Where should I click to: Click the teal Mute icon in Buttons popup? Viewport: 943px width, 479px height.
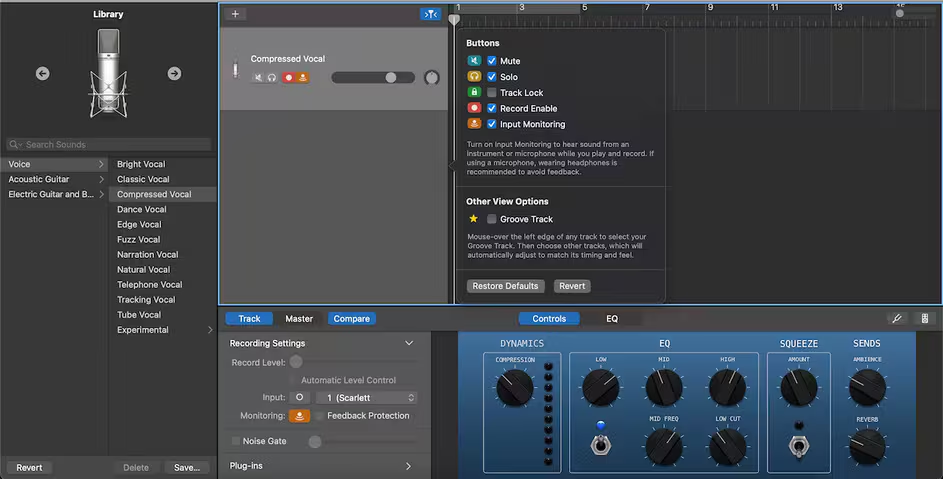474,60
